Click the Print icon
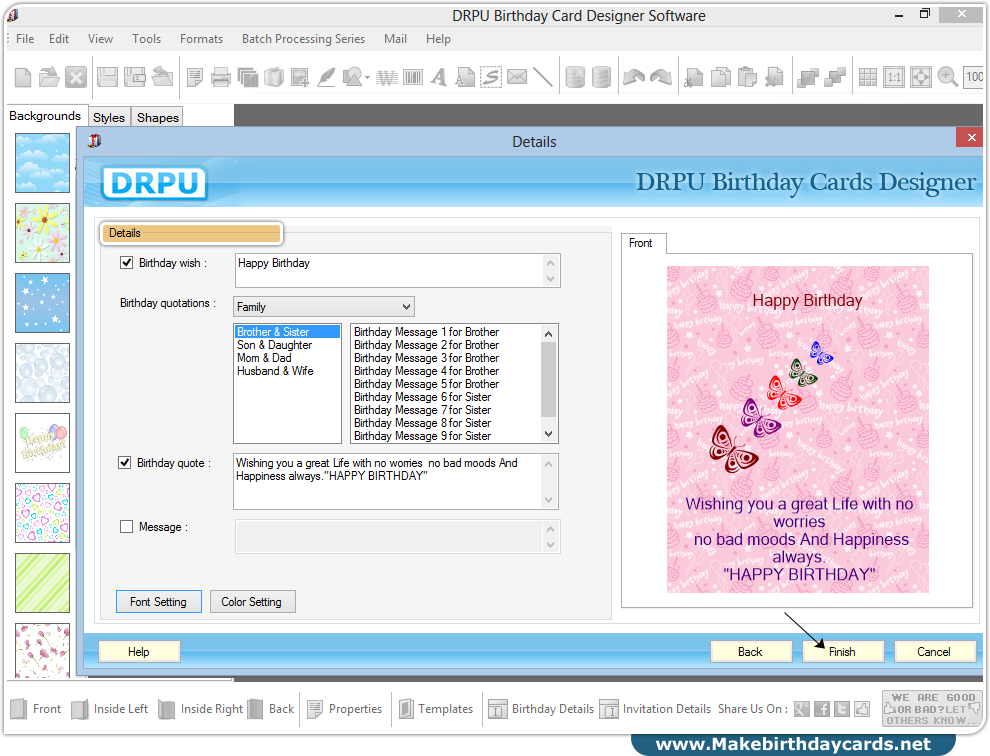The height and width of the screenshot is (756, 990). coord(221,77)
